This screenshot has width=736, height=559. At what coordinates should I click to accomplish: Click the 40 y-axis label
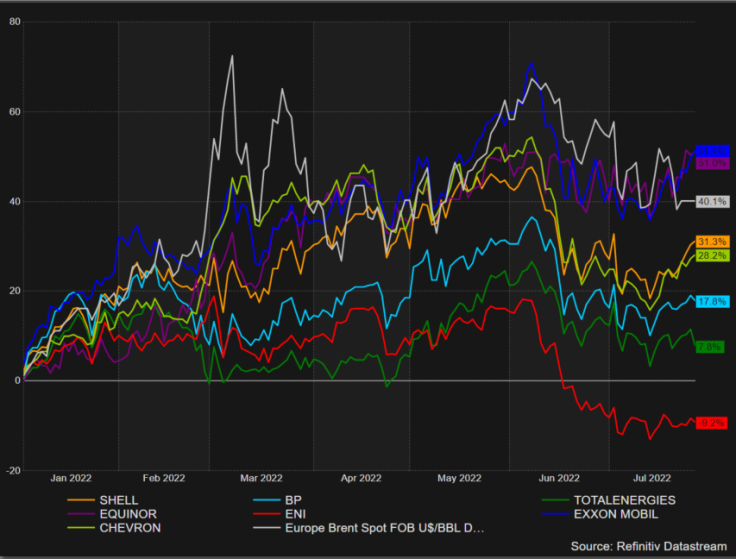point(15,201)
